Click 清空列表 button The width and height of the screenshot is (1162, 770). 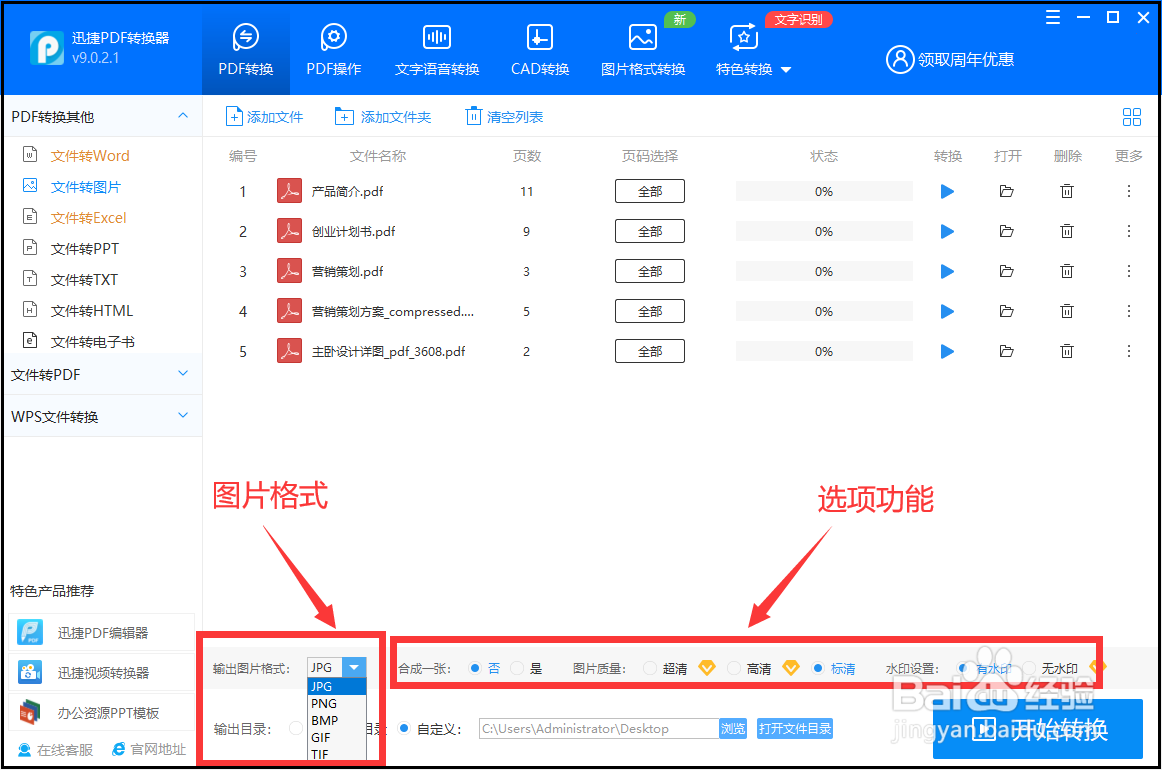tap(504, 117)
